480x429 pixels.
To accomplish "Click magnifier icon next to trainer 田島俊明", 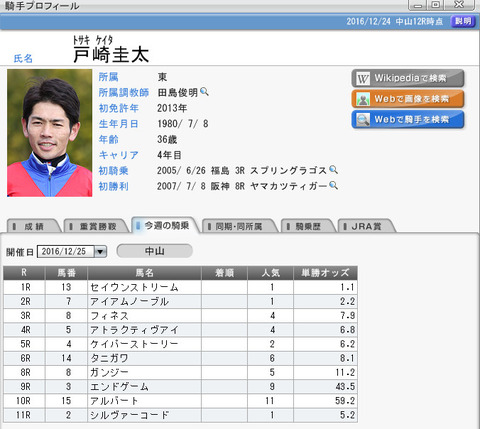I will tap(204, 92).
